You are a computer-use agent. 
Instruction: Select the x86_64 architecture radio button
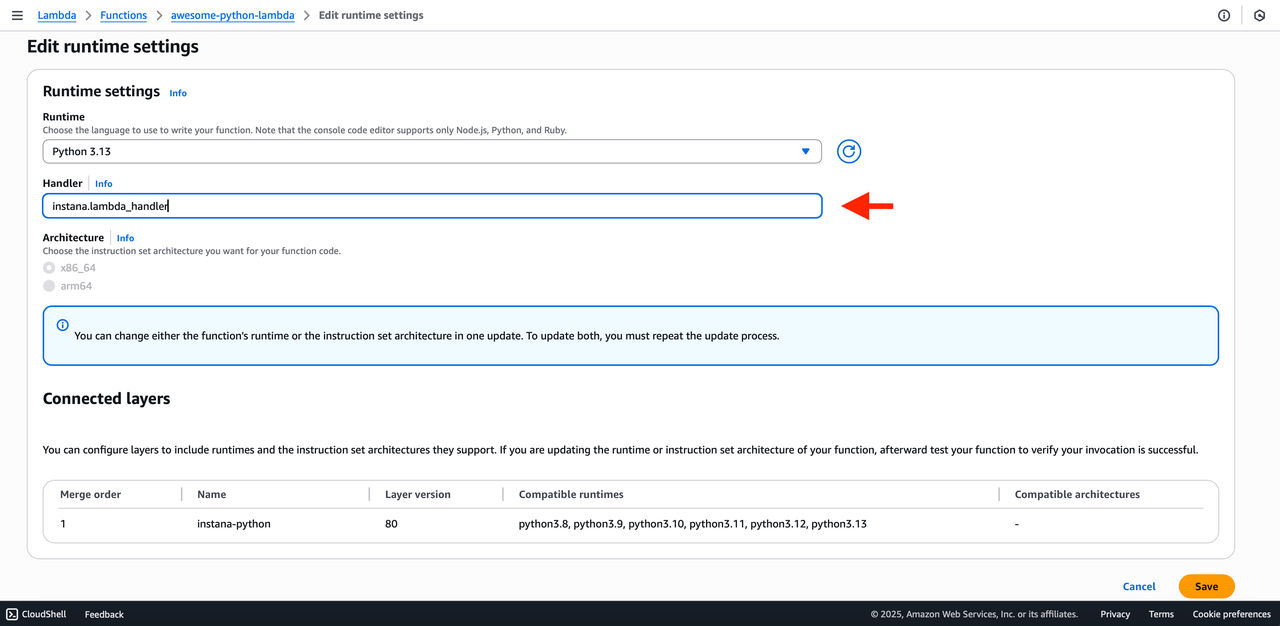(49, 268)
